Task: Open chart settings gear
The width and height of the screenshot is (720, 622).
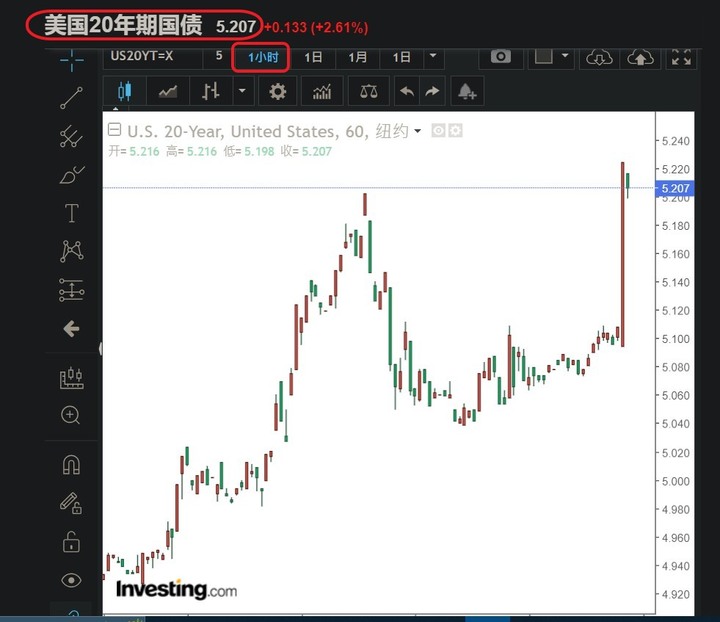Action: 277,91
